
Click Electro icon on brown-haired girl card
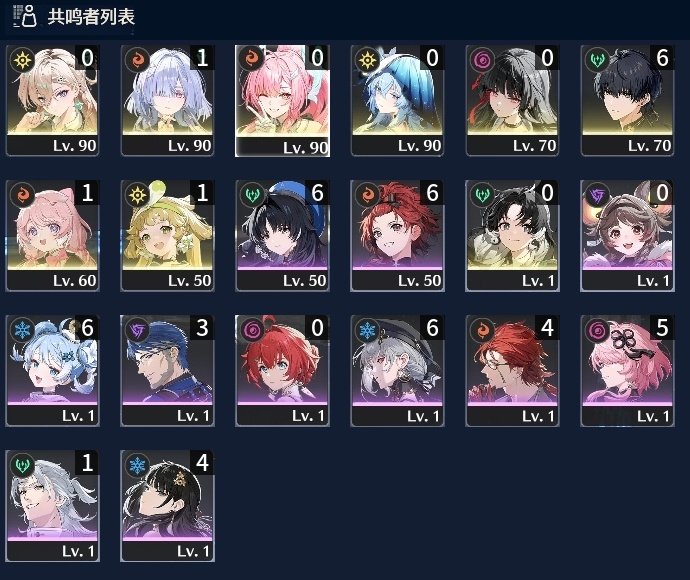598,195
